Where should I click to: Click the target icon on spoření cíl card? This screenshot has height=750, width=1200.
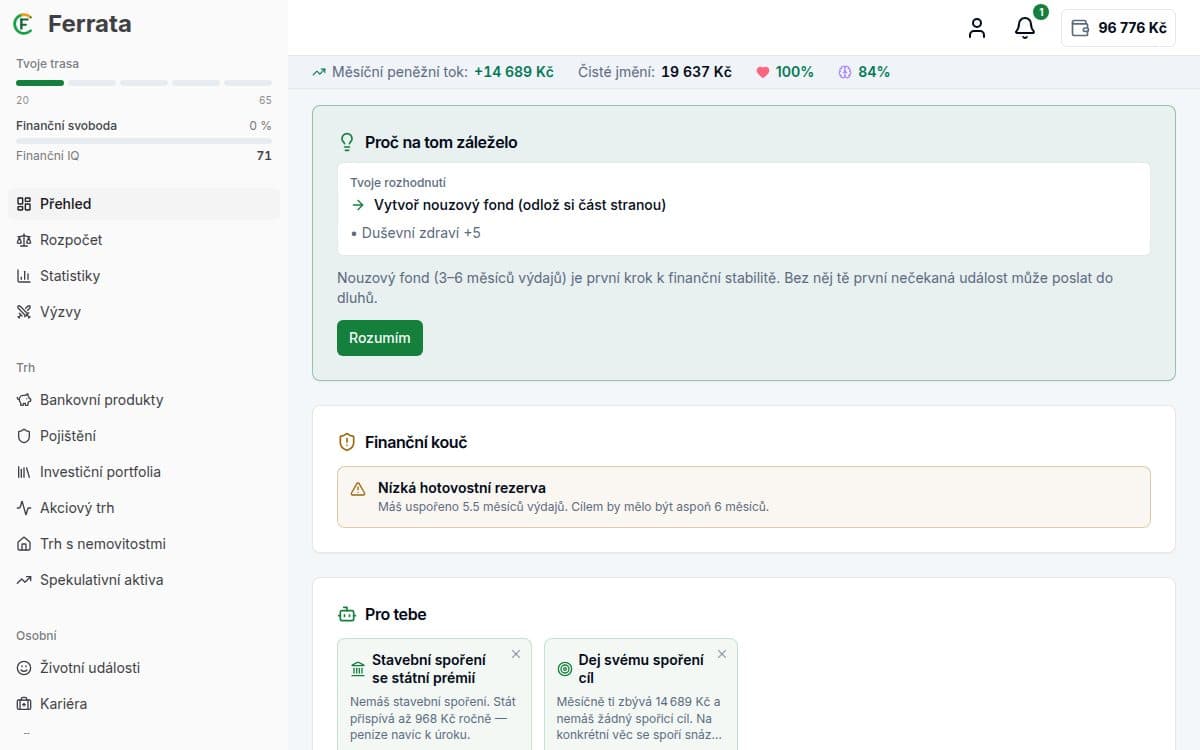coord(564,668)
